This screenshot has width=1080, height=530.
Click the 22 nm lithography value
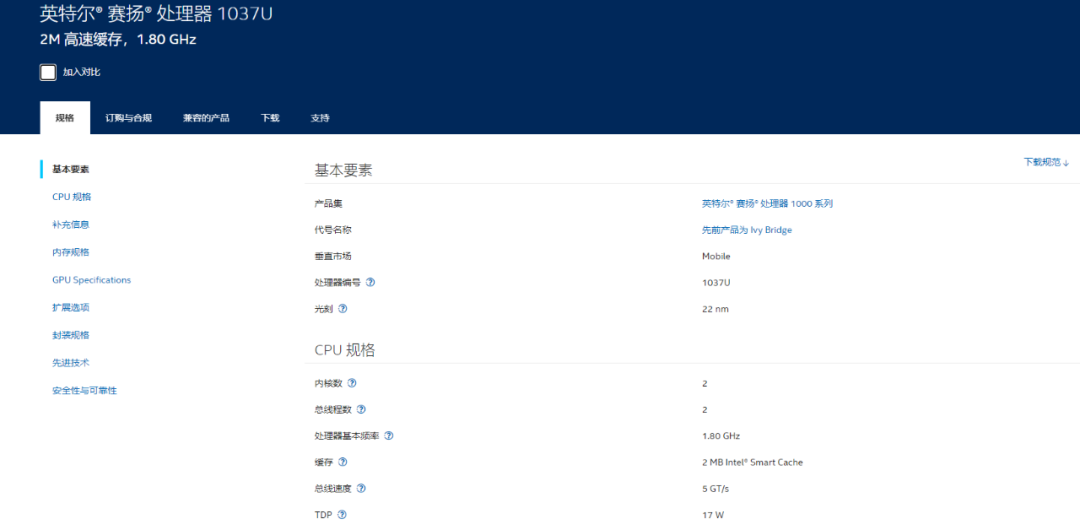715,309
